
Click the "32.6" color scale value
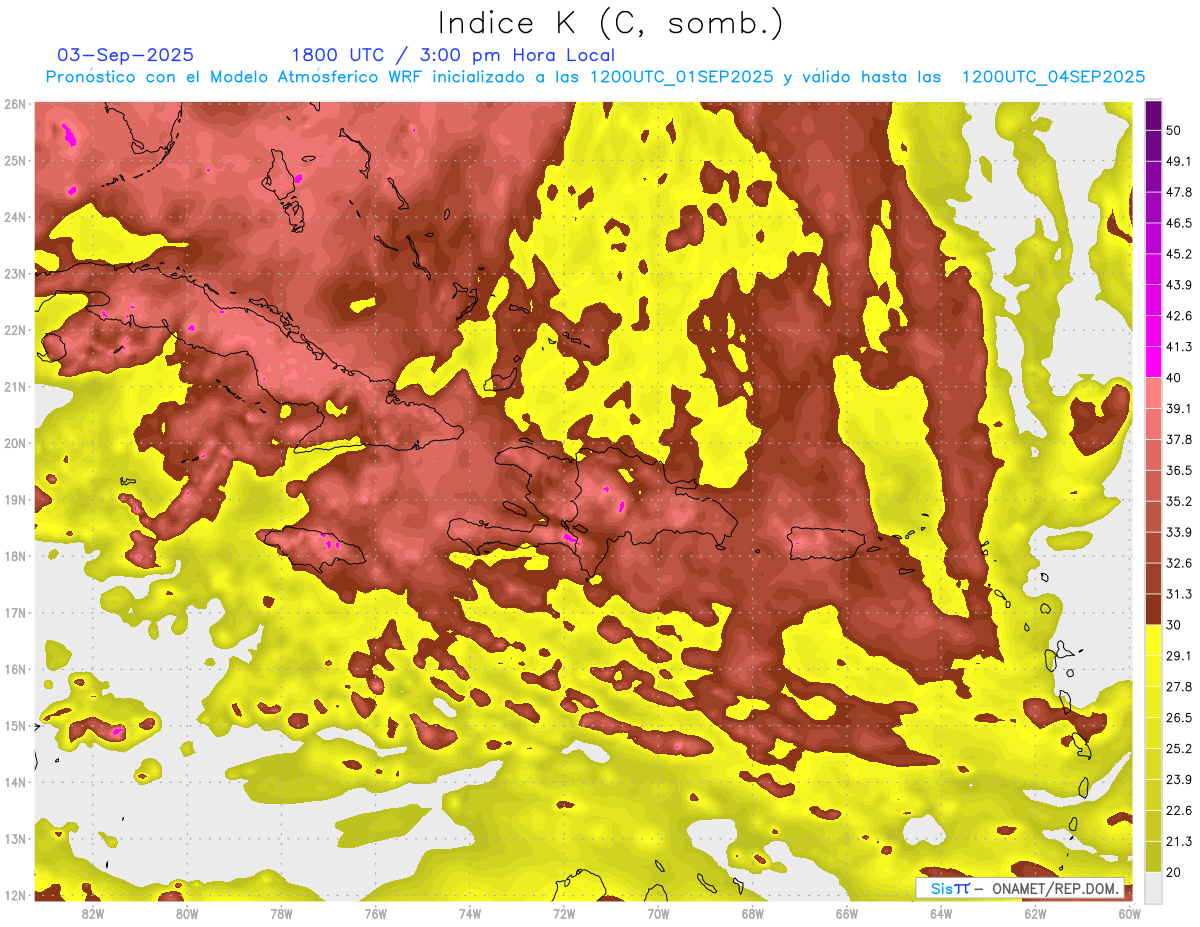tap(1179, 563)
